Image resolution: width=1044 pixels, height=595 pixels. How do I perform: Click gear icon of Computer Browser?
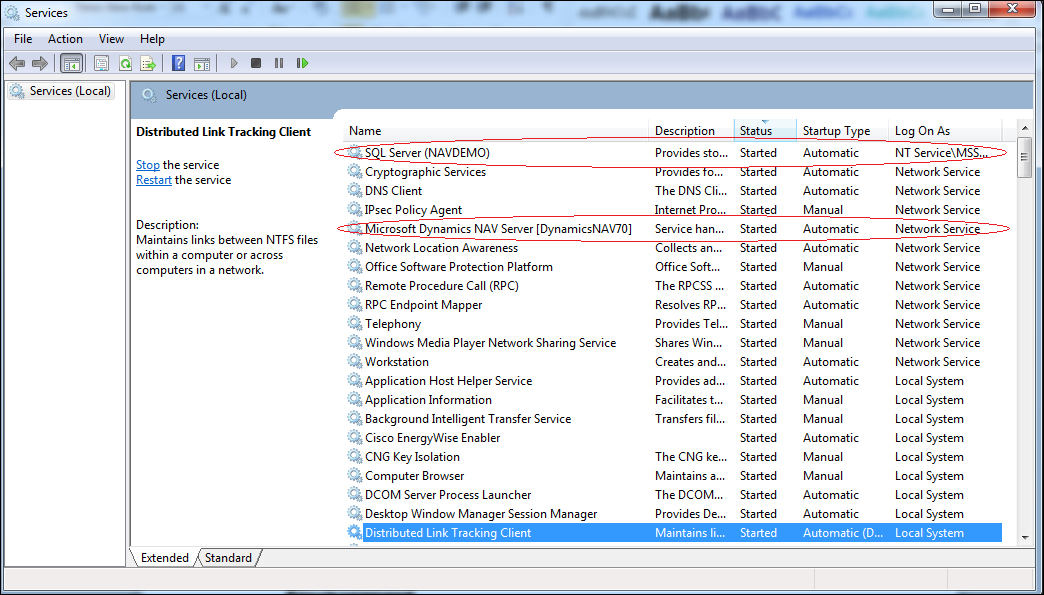point(355,476)
